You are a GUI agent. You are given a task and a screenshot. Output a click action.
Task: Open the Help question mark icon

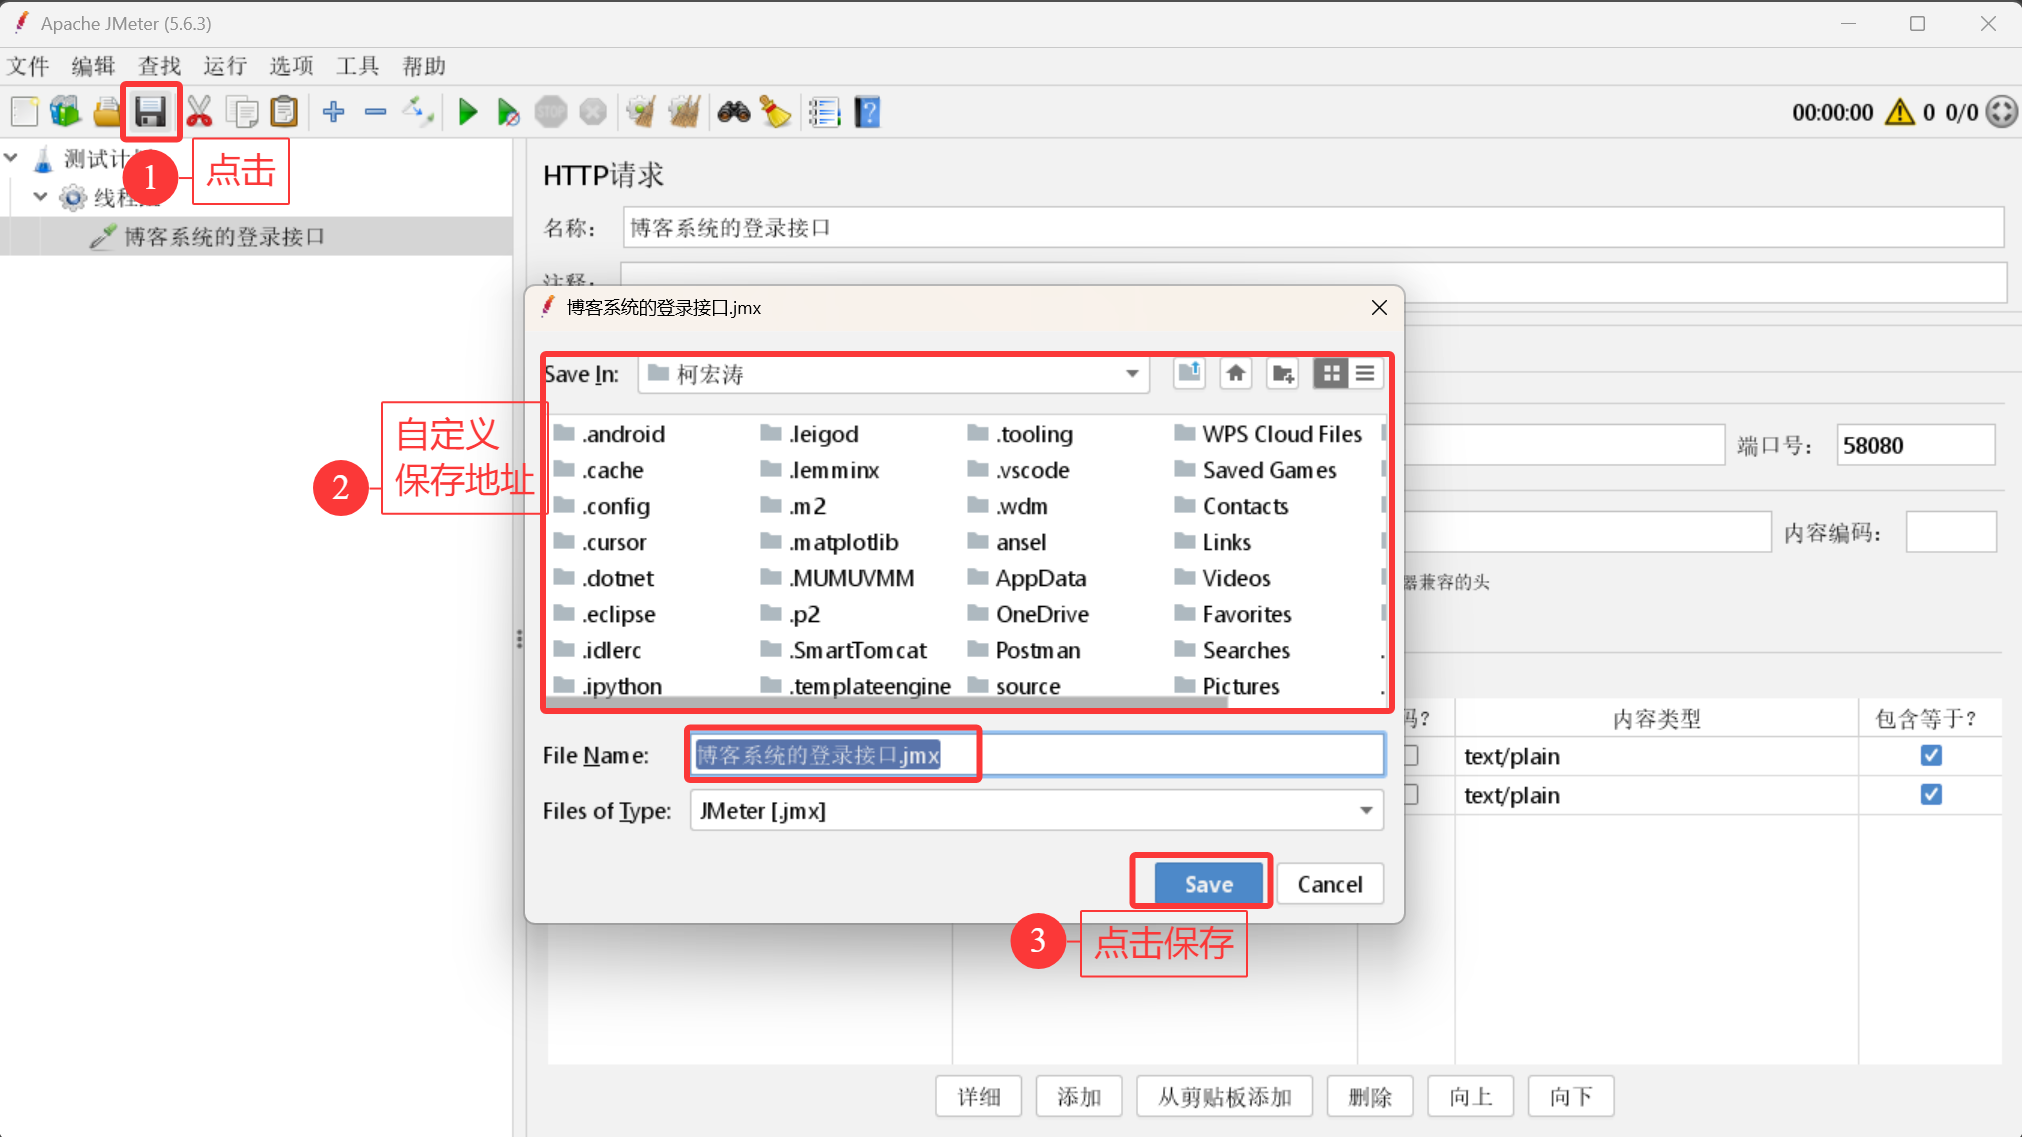pyautogui.click(x=867, y=112)
